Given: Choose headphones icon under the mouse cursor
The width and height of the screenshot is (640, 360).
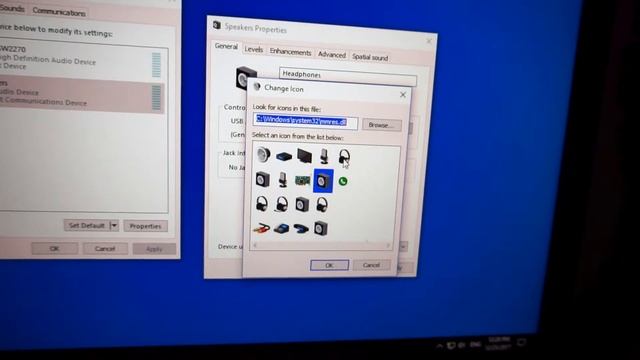Looking at the screenshot, I should (344, 157).
